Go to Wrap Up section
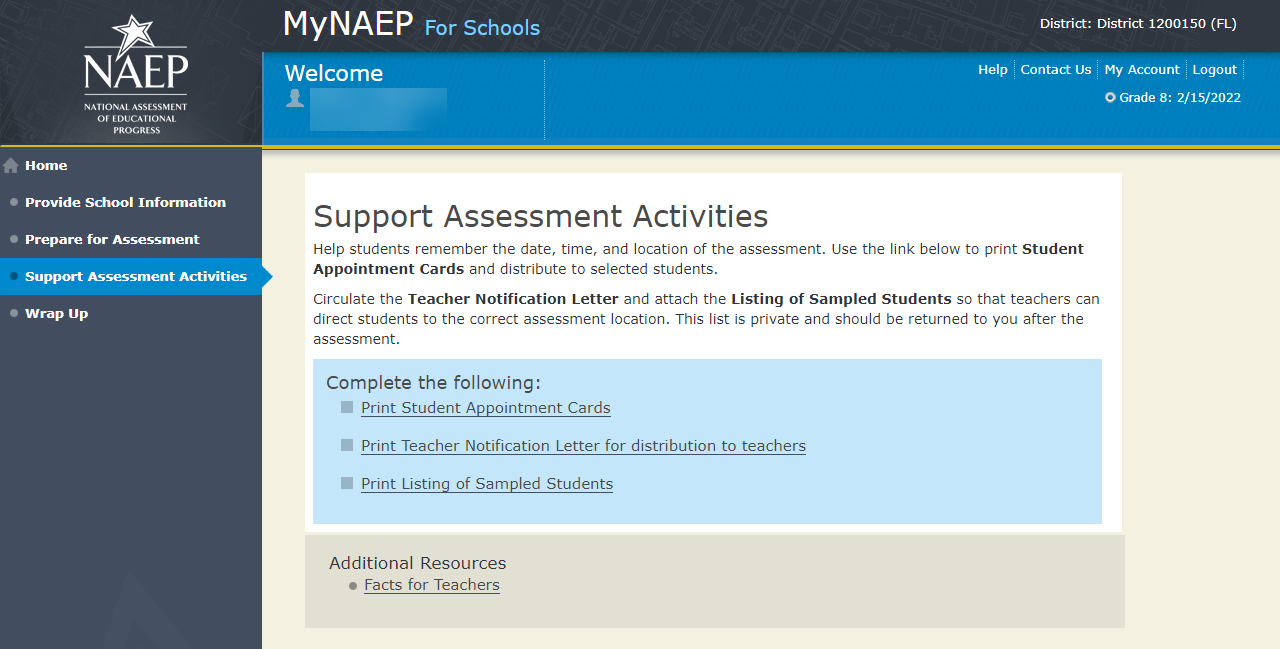The height and width of the screenshot is (649, 1280). click(56, 313)
